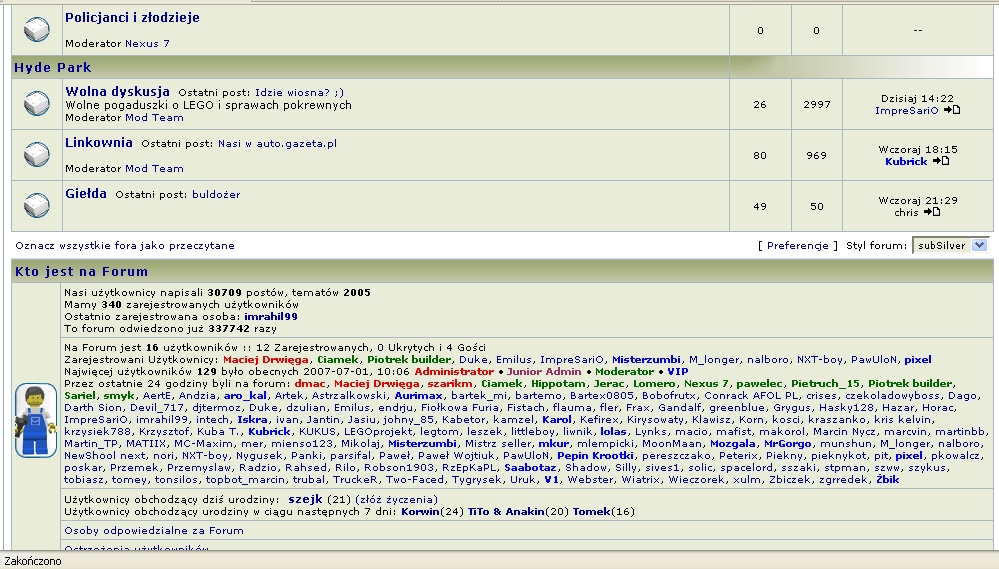The image size is (999, 569).
Task: Open Maciej Drwięga in registered users line
Action: (266, 359)
